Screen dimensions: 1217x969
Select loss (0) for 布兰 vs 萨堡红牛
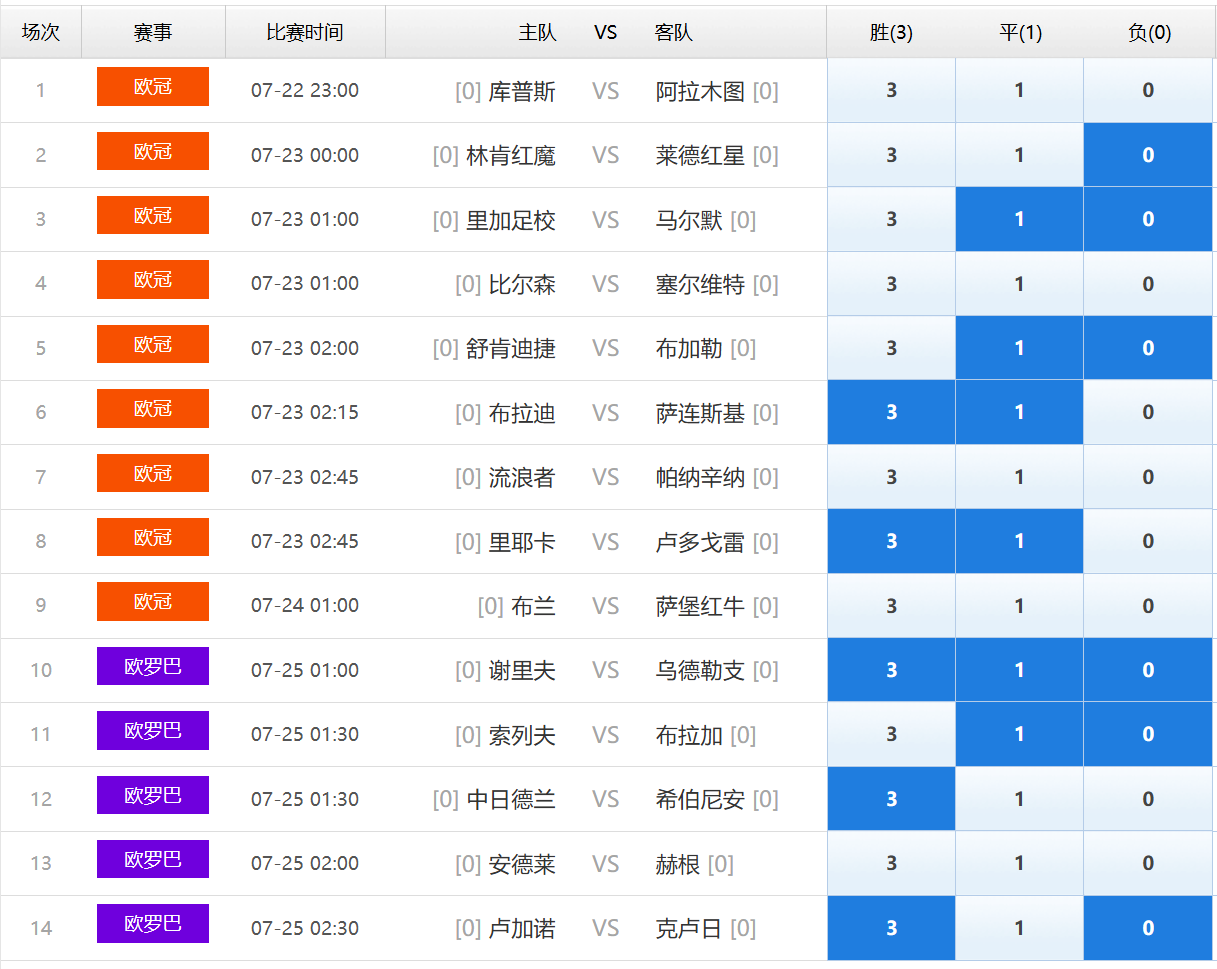click(x=1148, y=606)
